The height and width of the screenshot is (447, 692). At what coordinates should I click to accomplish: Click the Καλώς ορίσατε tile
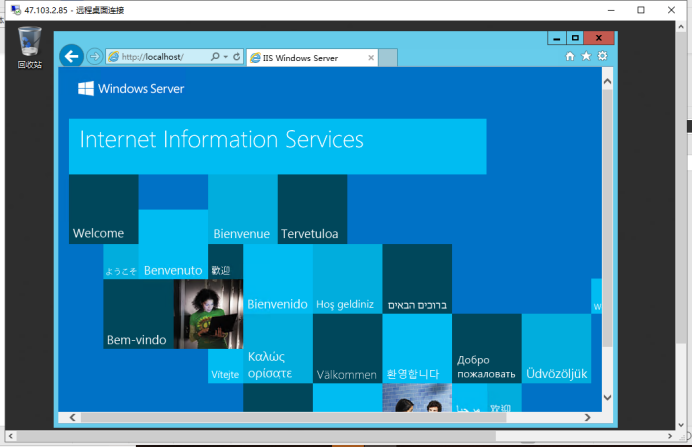278,349
